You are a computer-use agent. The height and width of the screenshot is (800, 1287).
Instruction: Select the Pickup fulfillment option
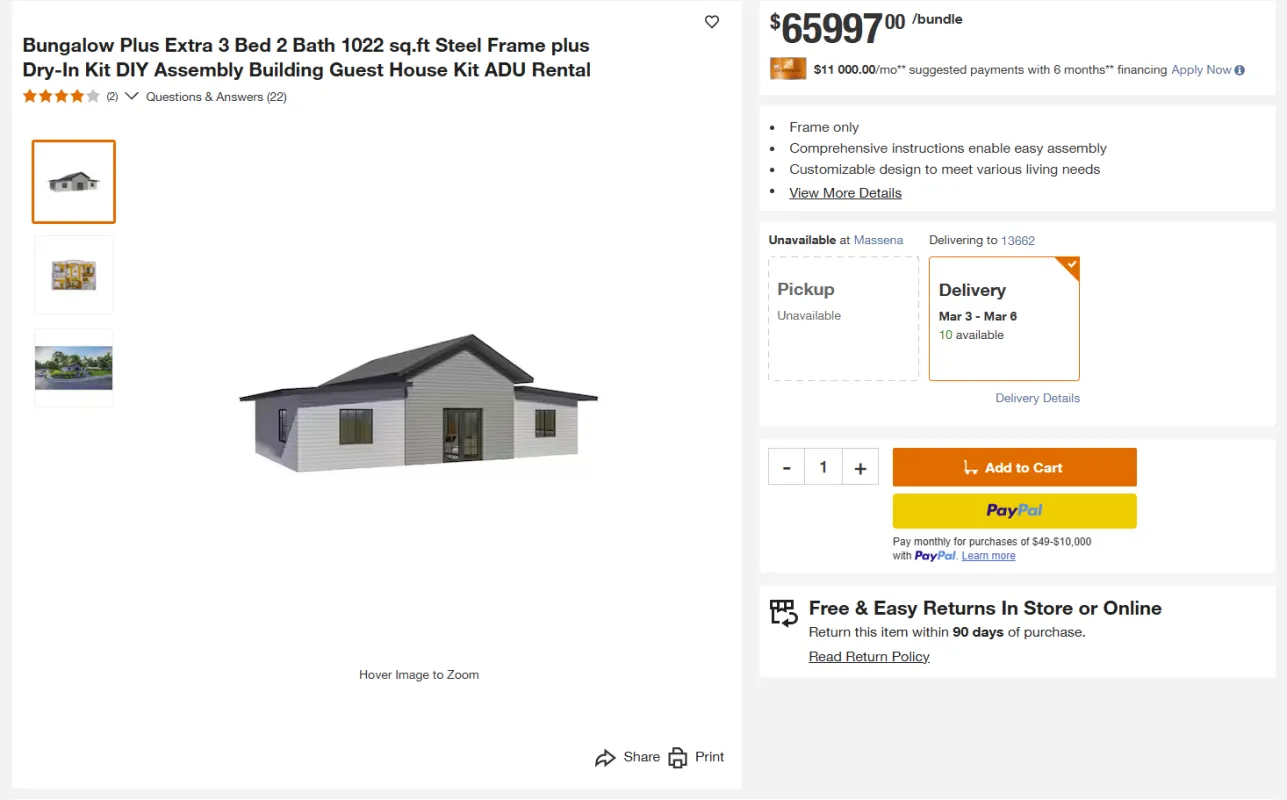click(x=843, y=319)
